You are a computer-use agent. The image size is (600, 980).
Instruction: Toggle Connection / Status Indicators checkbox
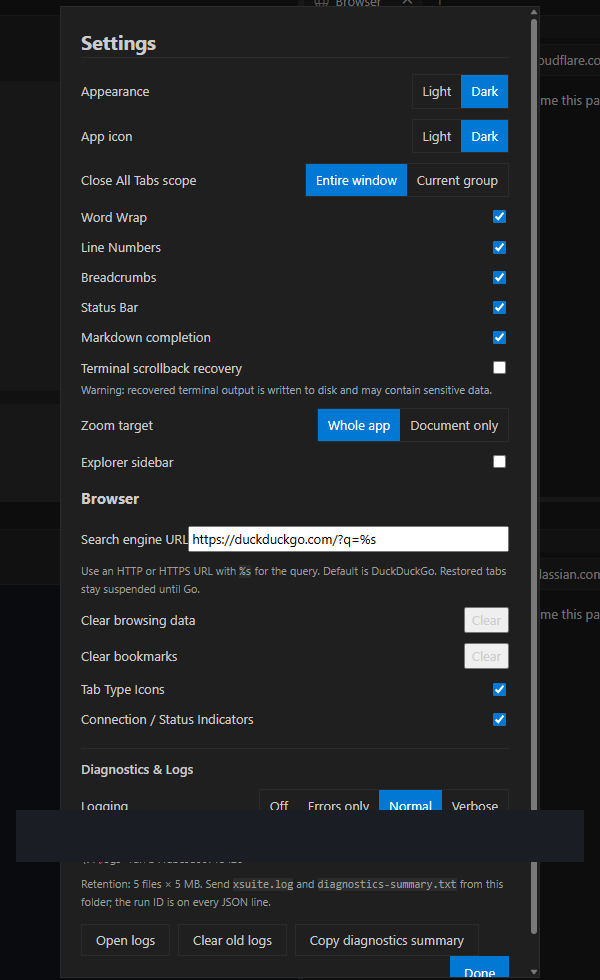tap(499, 719)
